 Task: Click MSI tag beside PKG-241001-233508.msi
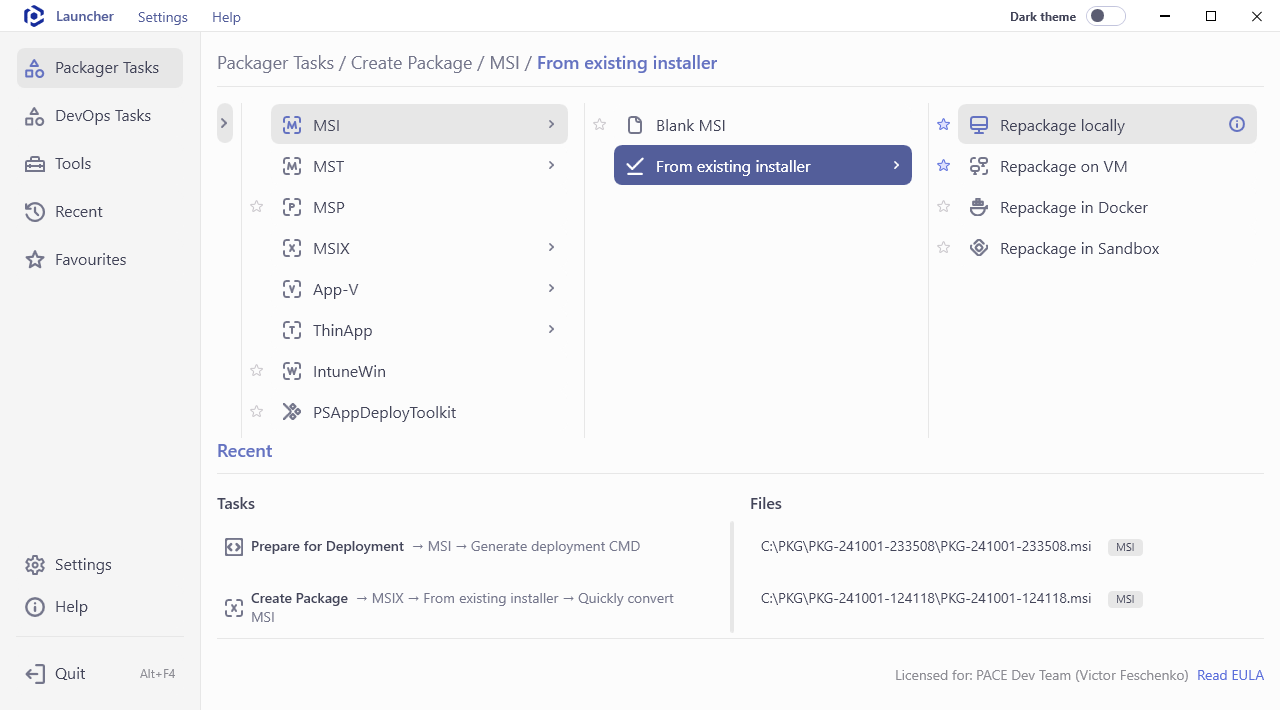point(1125,548)
